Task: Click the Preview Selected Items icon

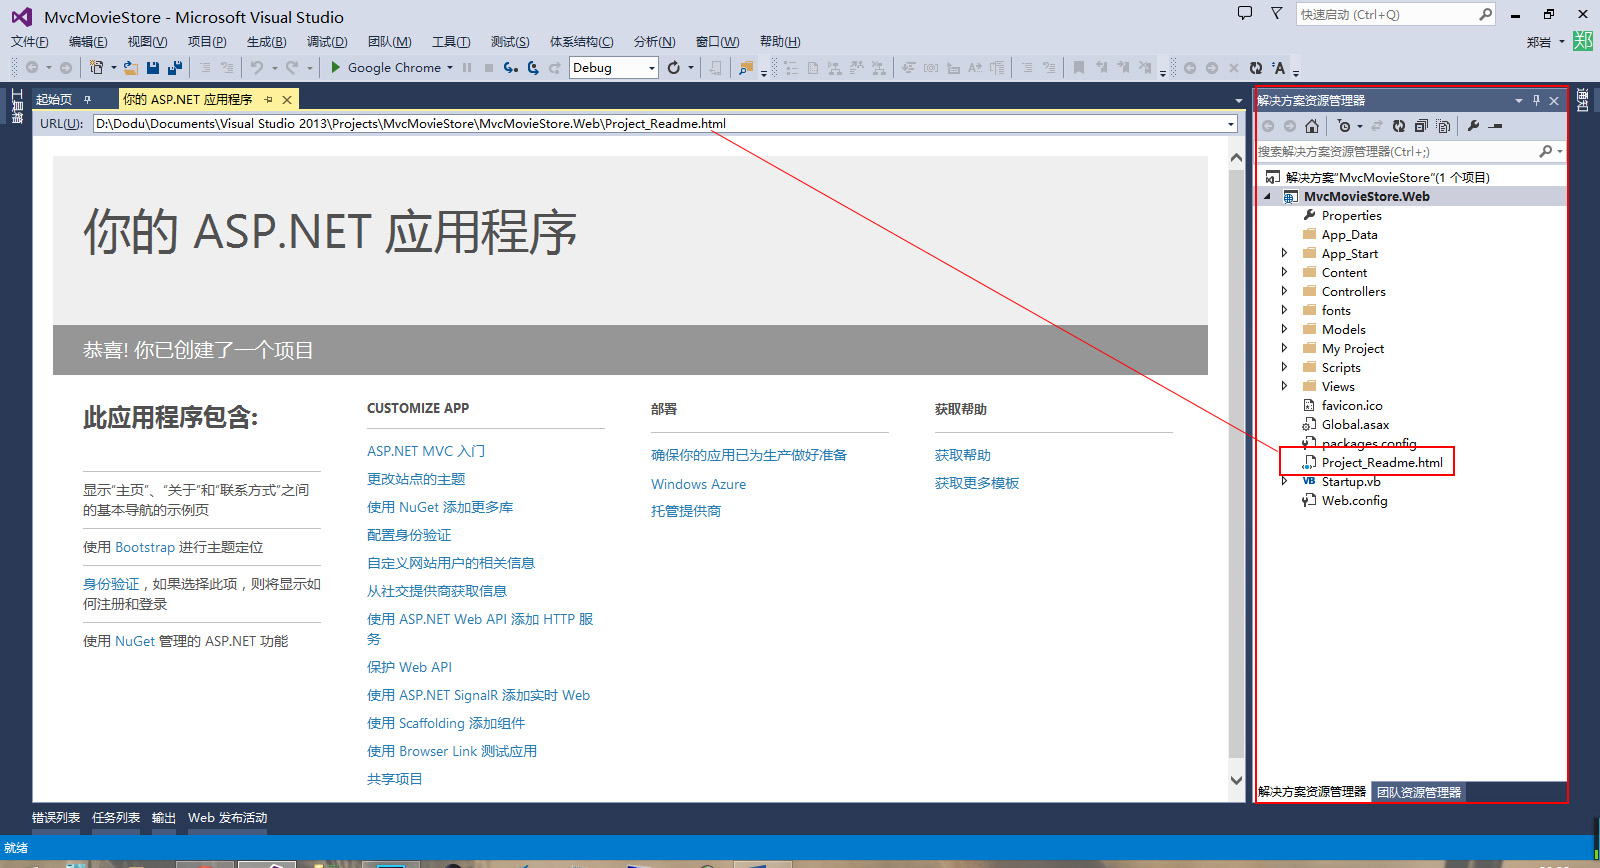Action: tap(1496, 126)
